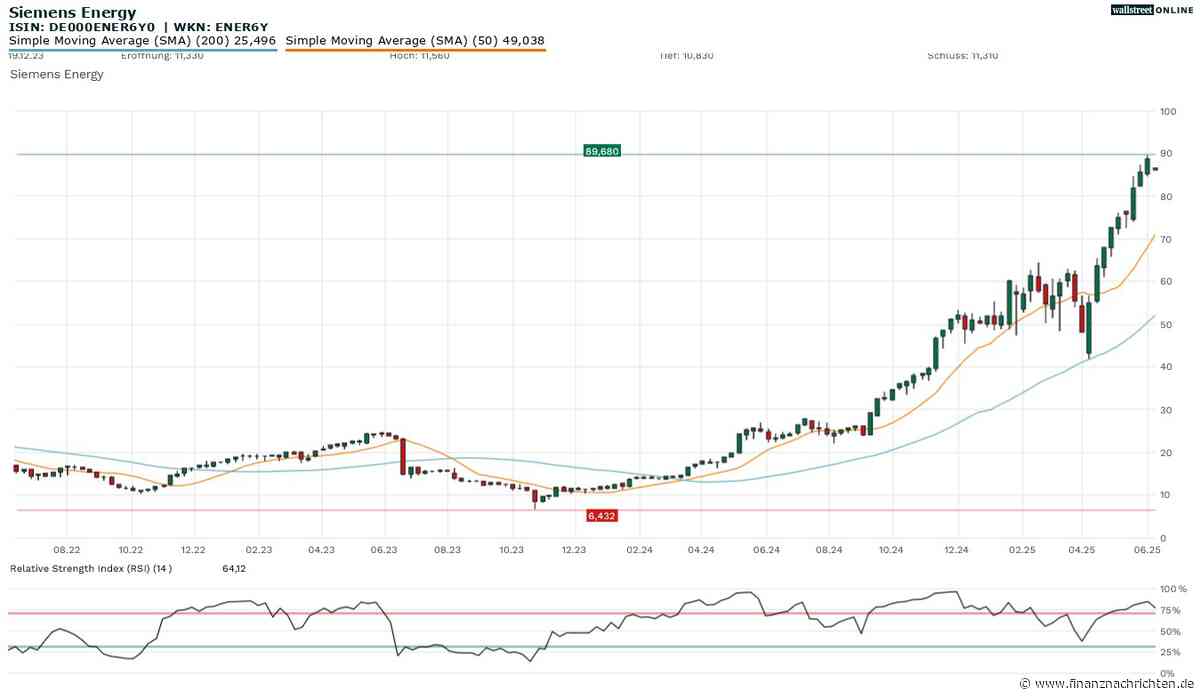Click the 06.24 date axis label

[x=765, y=550]
